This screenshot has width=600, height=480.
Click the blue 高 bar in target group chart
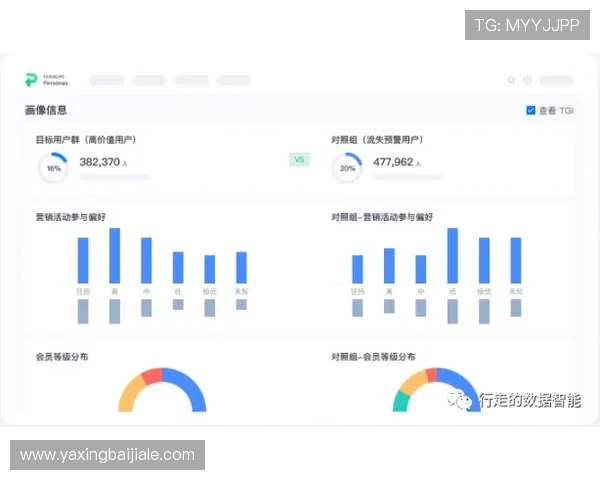tap(115, 256)
